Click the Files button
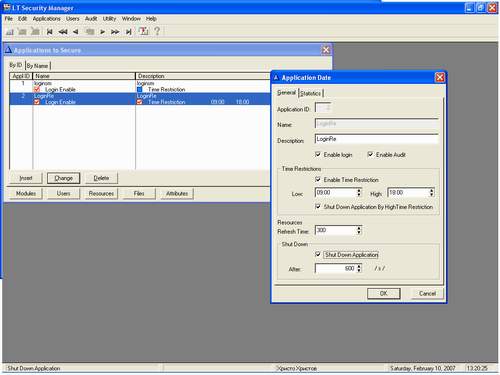The image size is (500, 375). tap(139, 193)
